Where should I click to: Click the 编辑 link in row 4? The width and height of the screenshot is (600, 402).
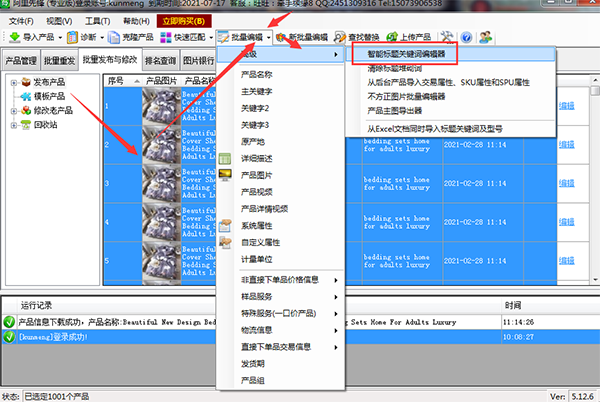(x=566, y=222)
